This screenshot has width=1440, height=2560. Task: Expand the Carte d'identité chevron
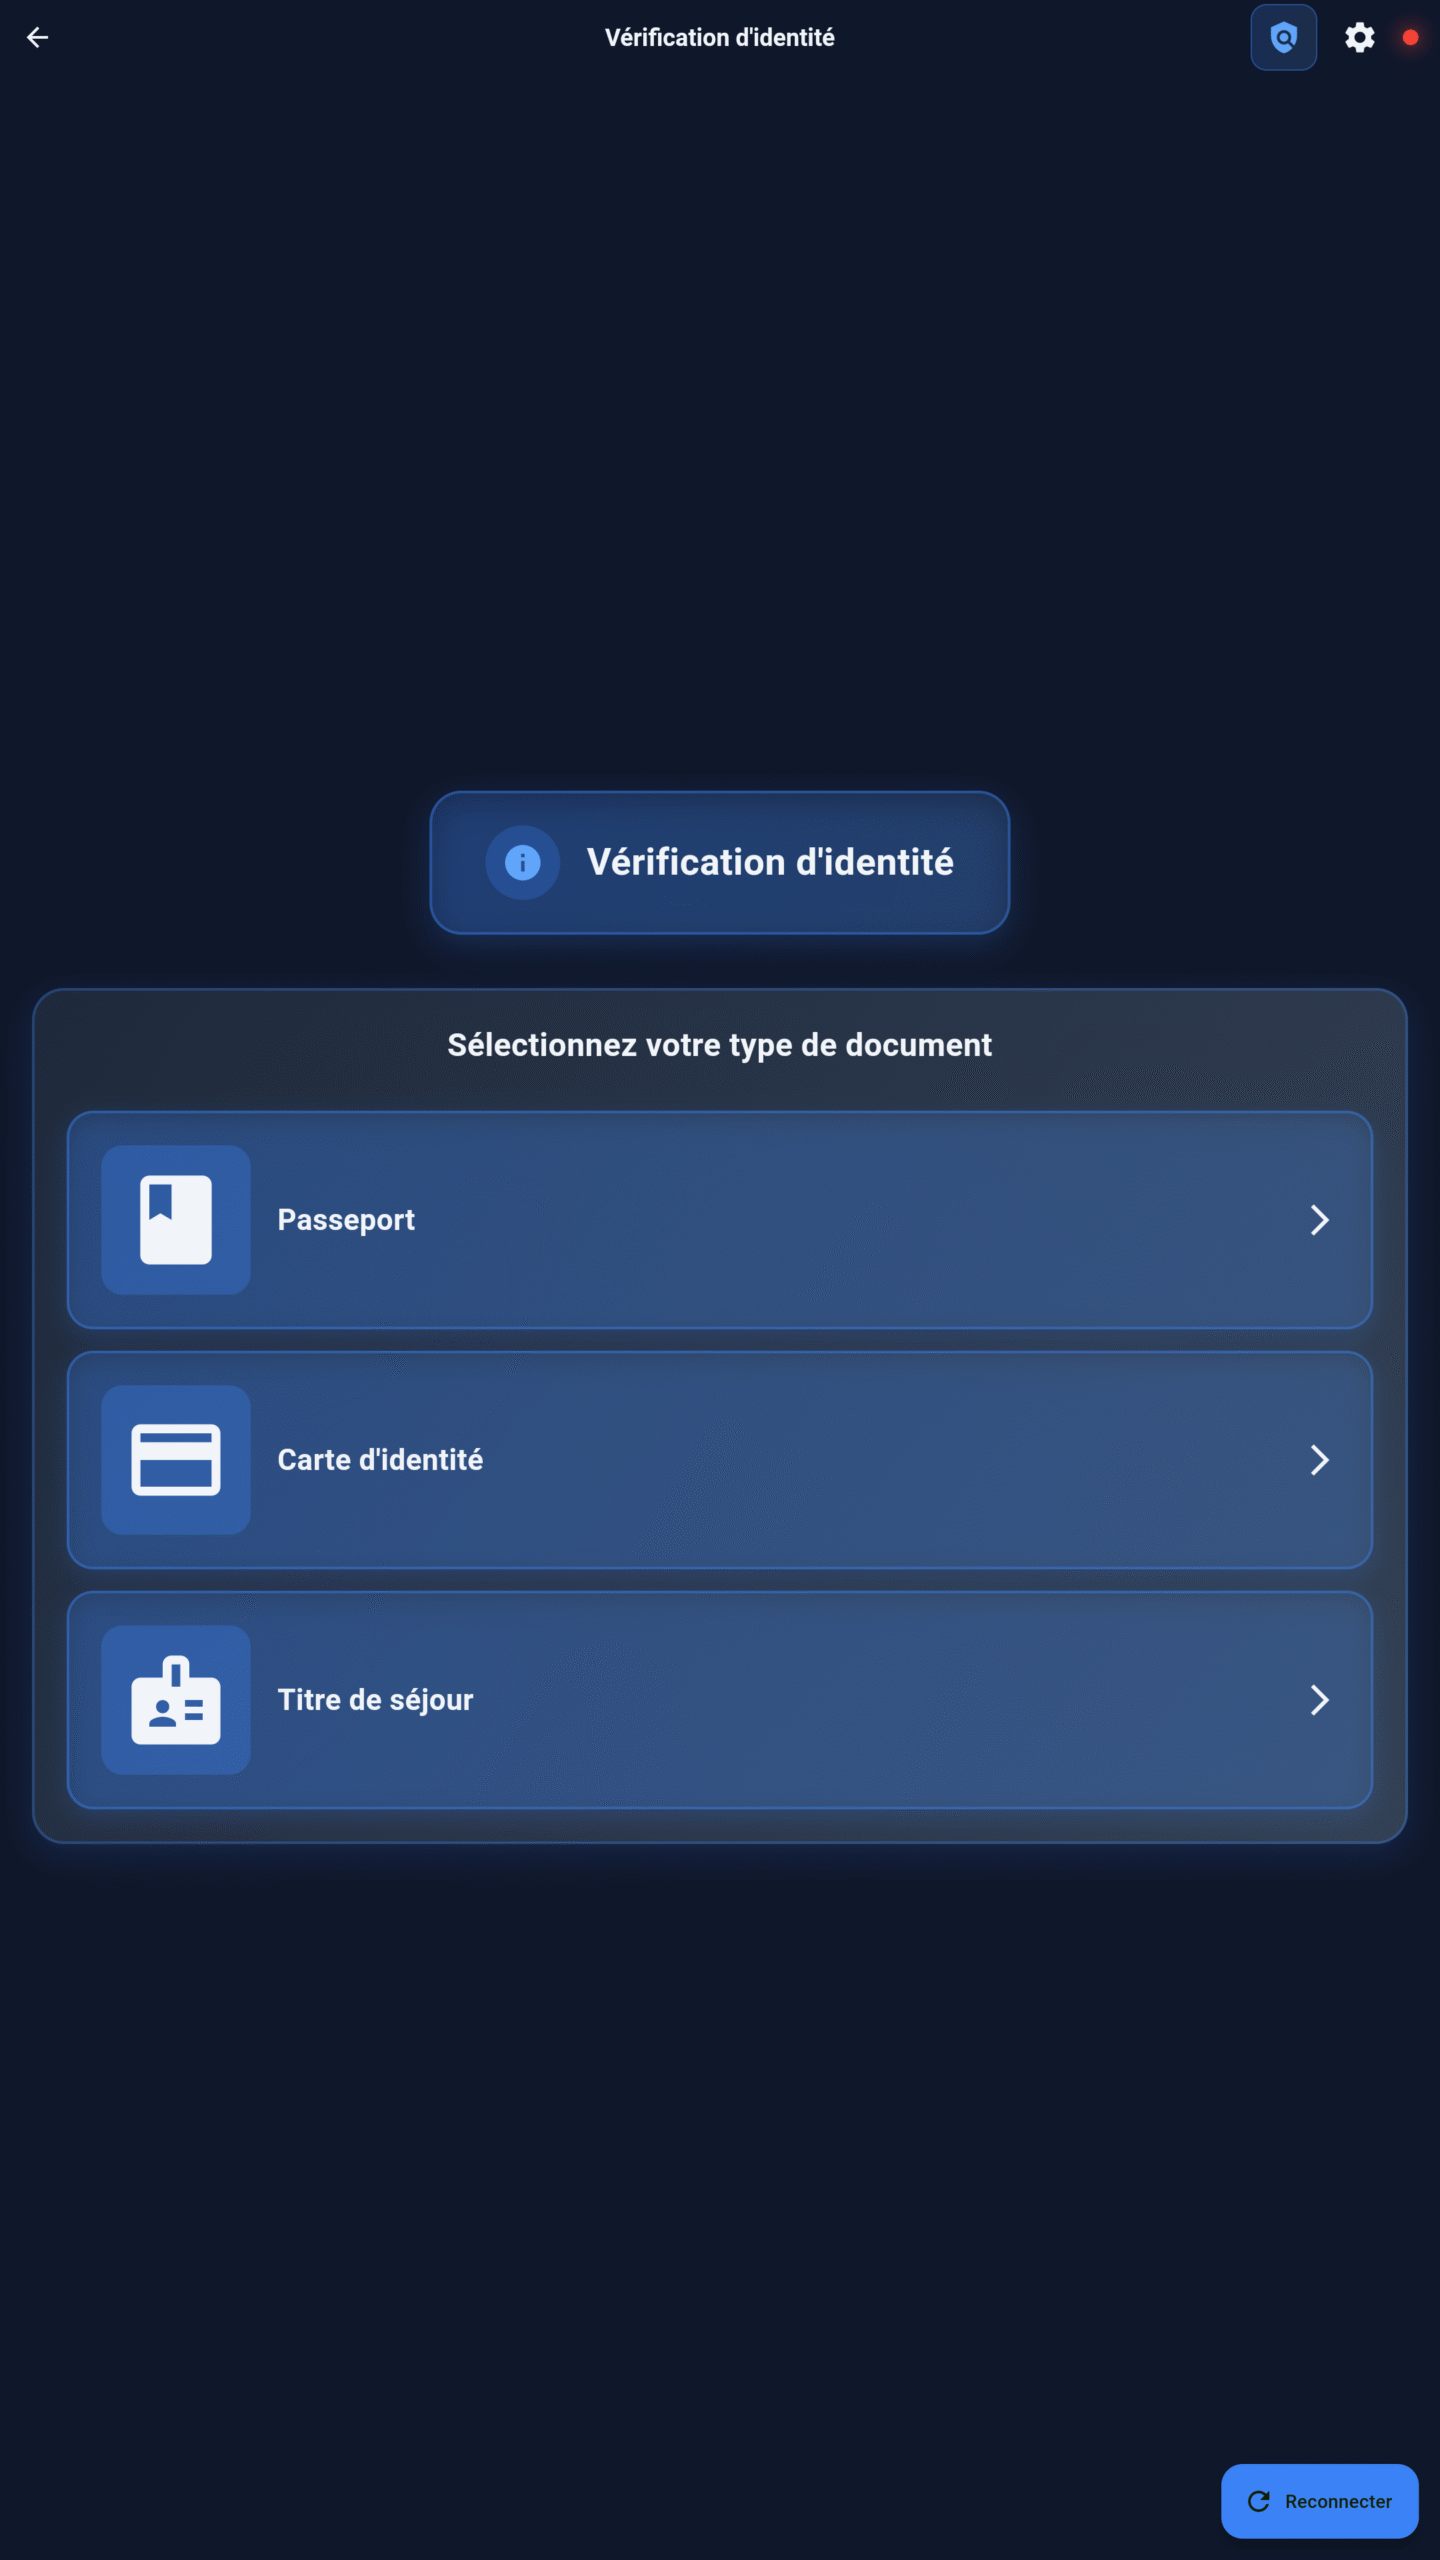[x=1320, y=1459]
